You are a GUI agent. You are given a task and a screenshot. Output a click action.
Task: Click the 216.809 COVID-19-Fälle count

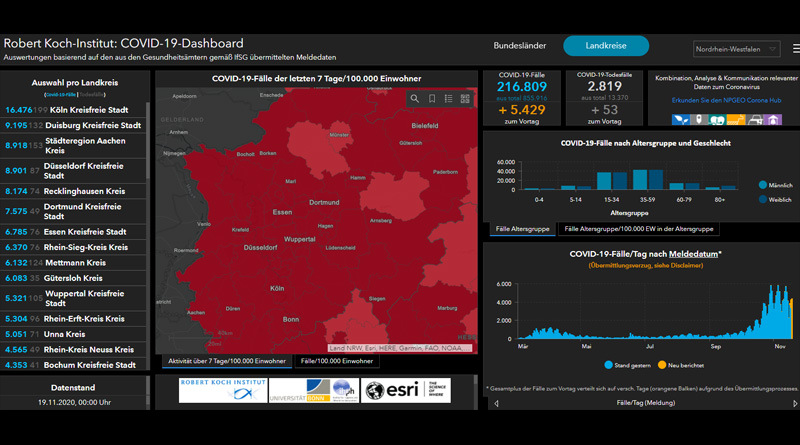coord(521,87)
